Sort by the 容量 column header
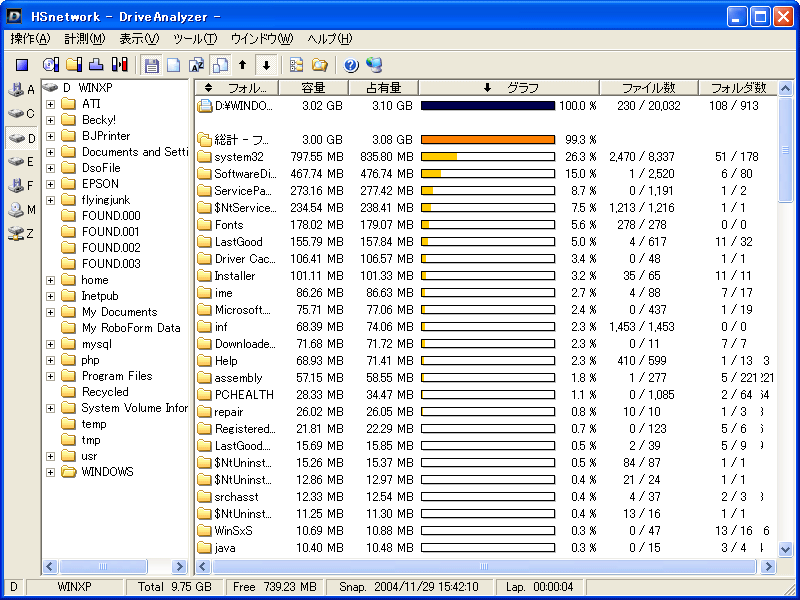800x600 pixels. tap(313, 88)
